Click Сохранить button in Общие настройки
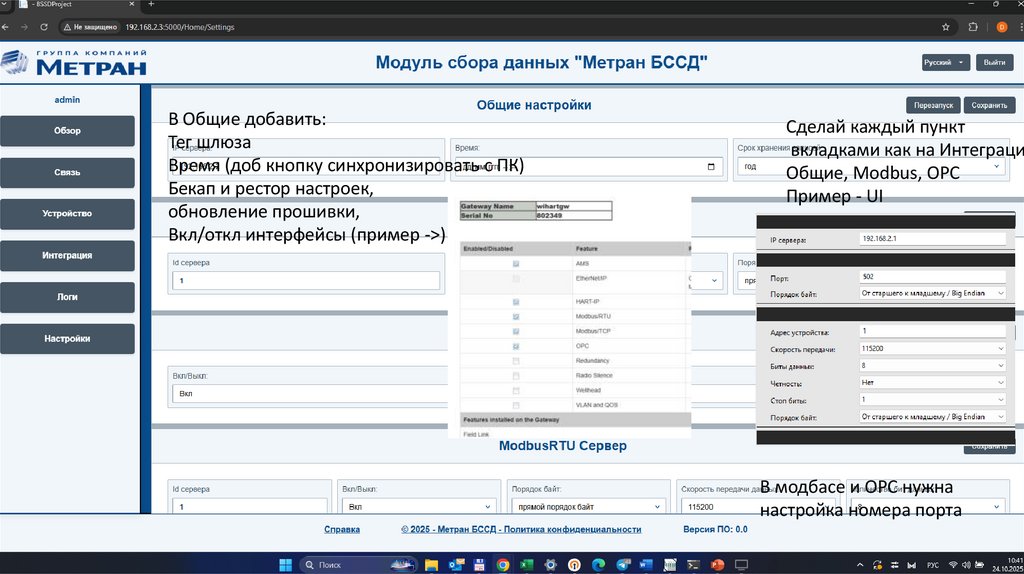This screenshot has height=574, width=1024. tap(989, 105)
